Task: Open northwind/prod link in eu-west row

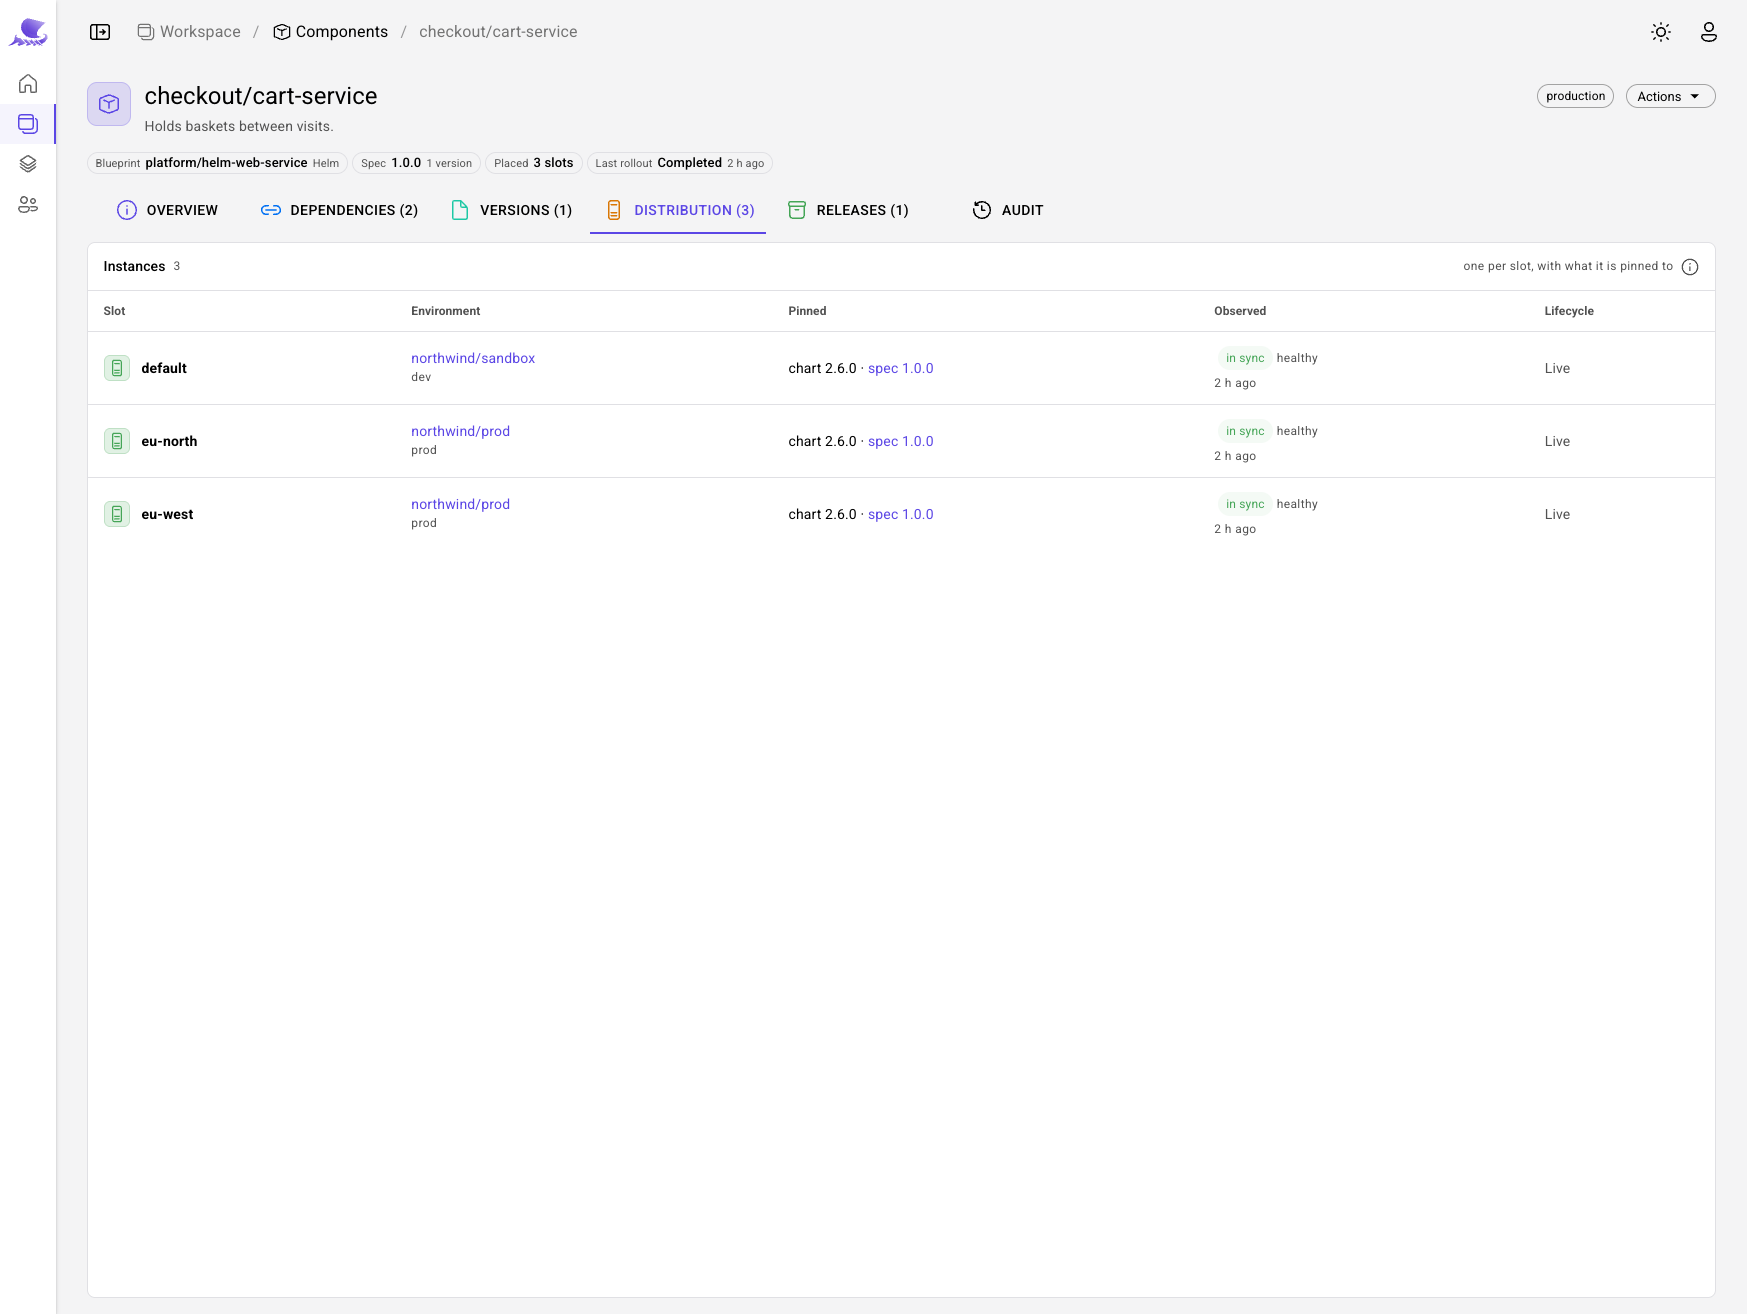Action: 460,504
